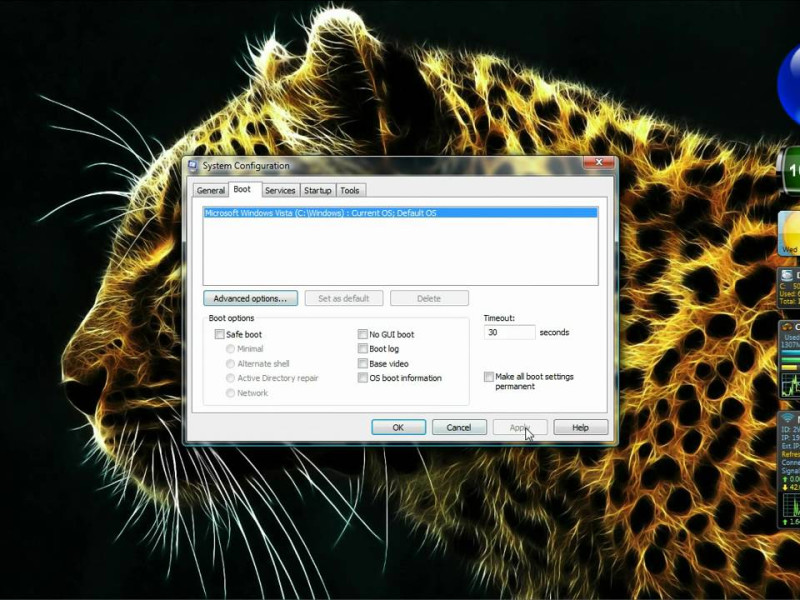Viewport: 800px width, 600px height.
Task: Open the Services tab
Action: pyautogui.click(x=281, y=190)
